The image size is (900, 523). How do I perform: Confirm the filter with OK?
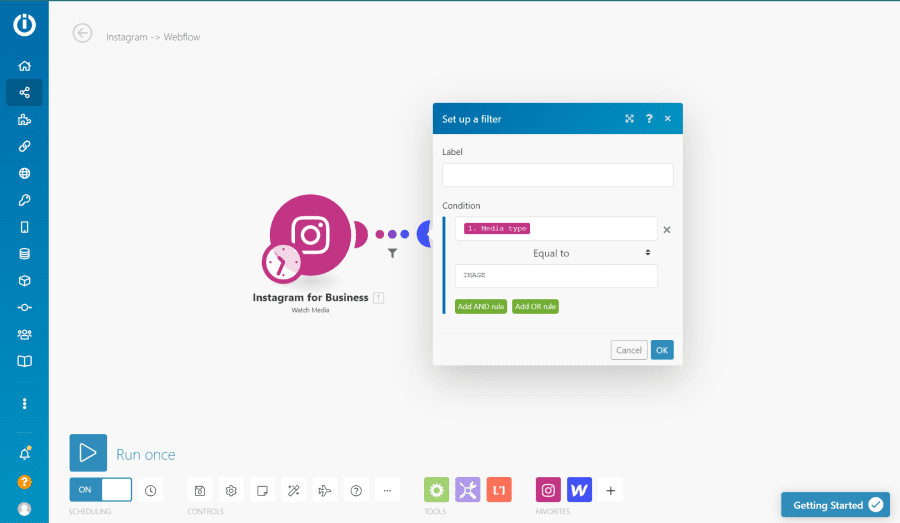[x=662, y=350]
